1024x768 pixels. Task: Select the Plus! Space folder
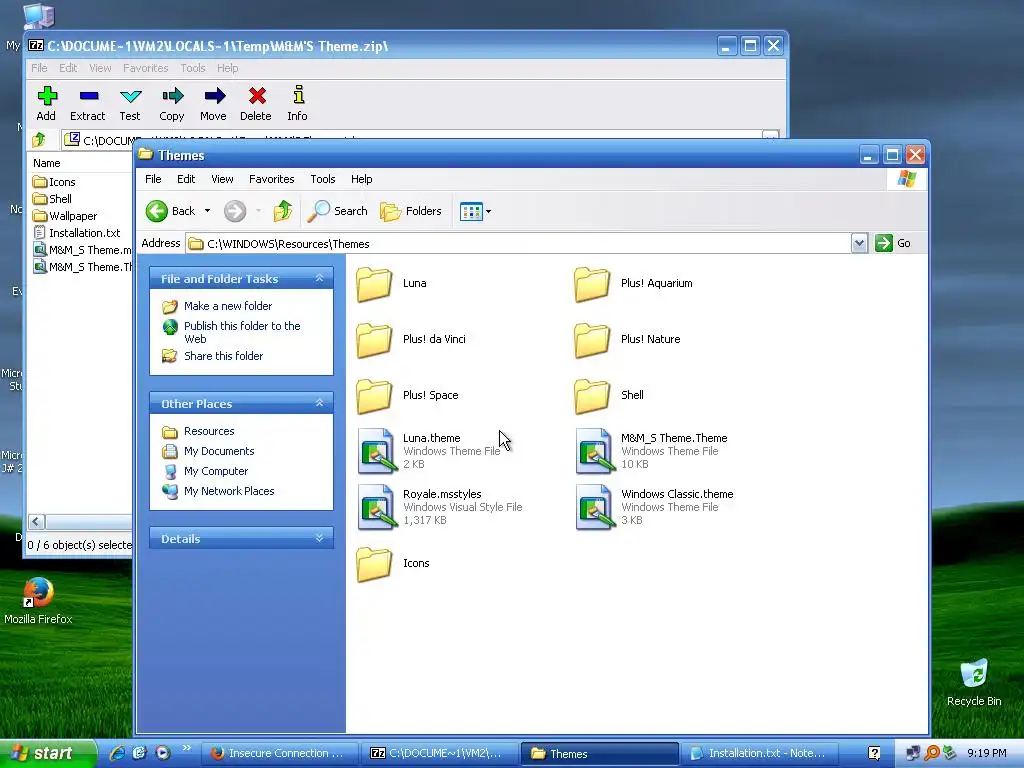(x=408, y=396)
